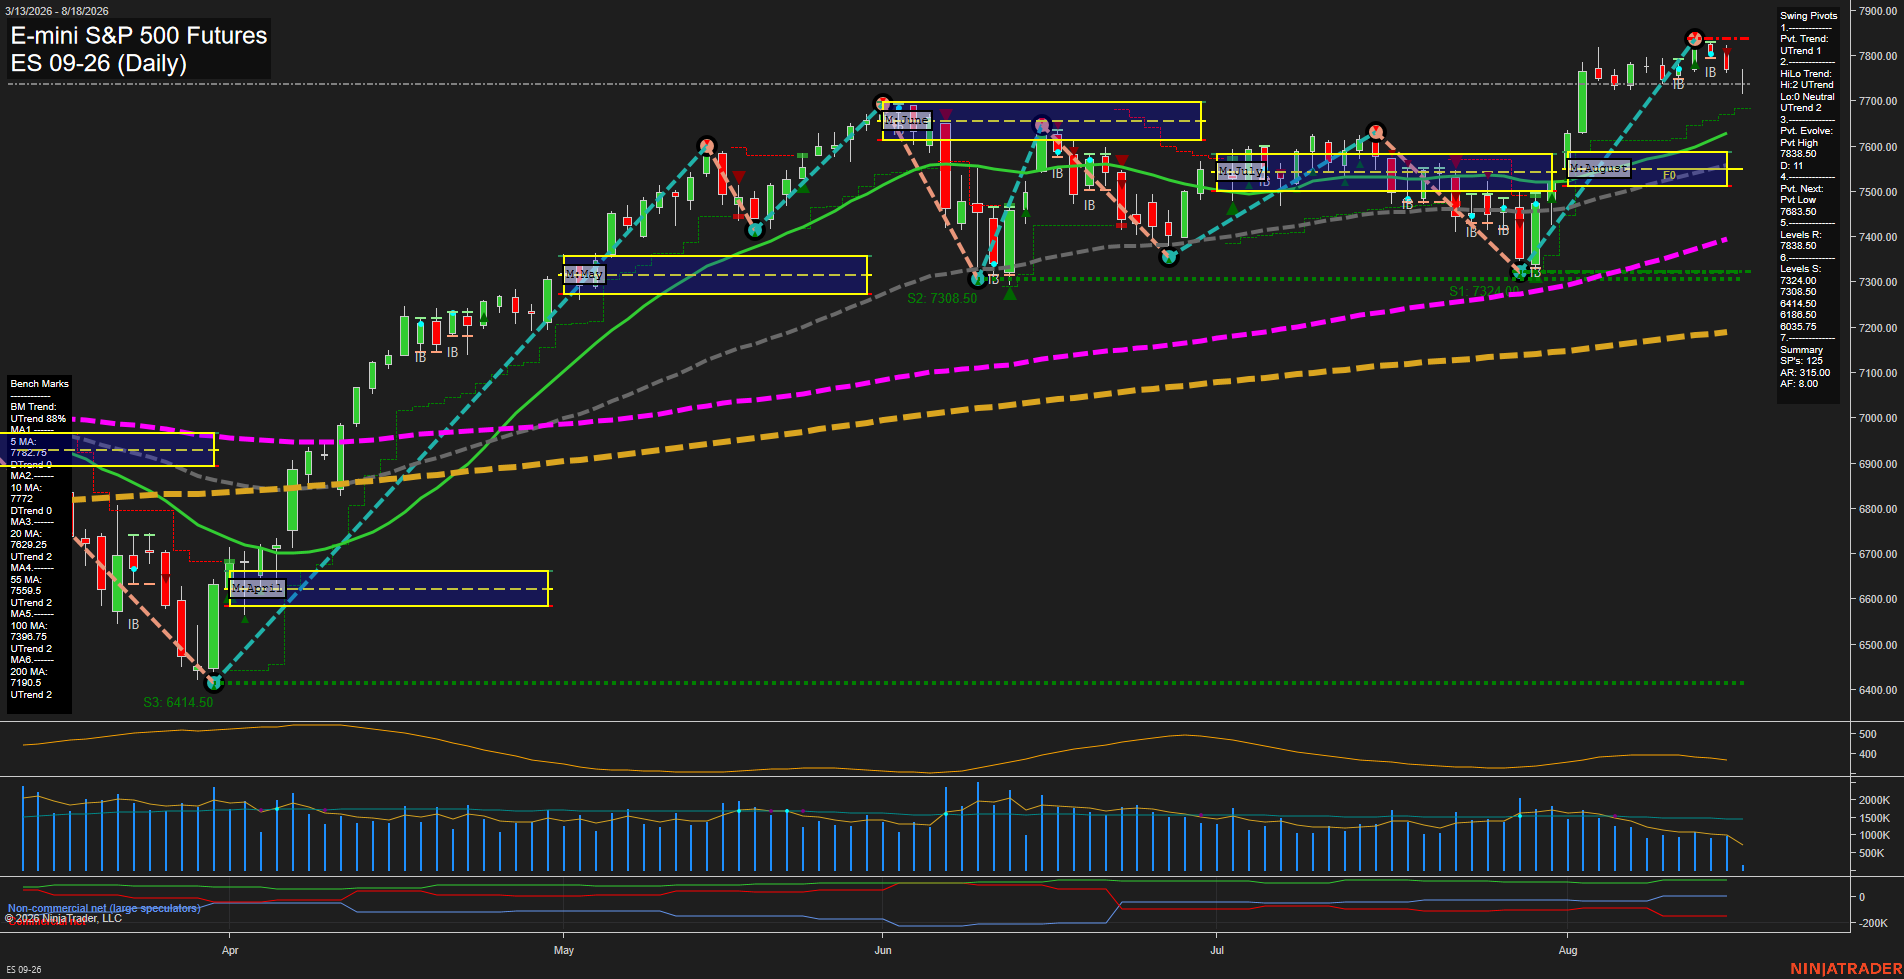Click support level 6186.50 in Levels S
1904x979 pixels.
tap(1798, 315)
